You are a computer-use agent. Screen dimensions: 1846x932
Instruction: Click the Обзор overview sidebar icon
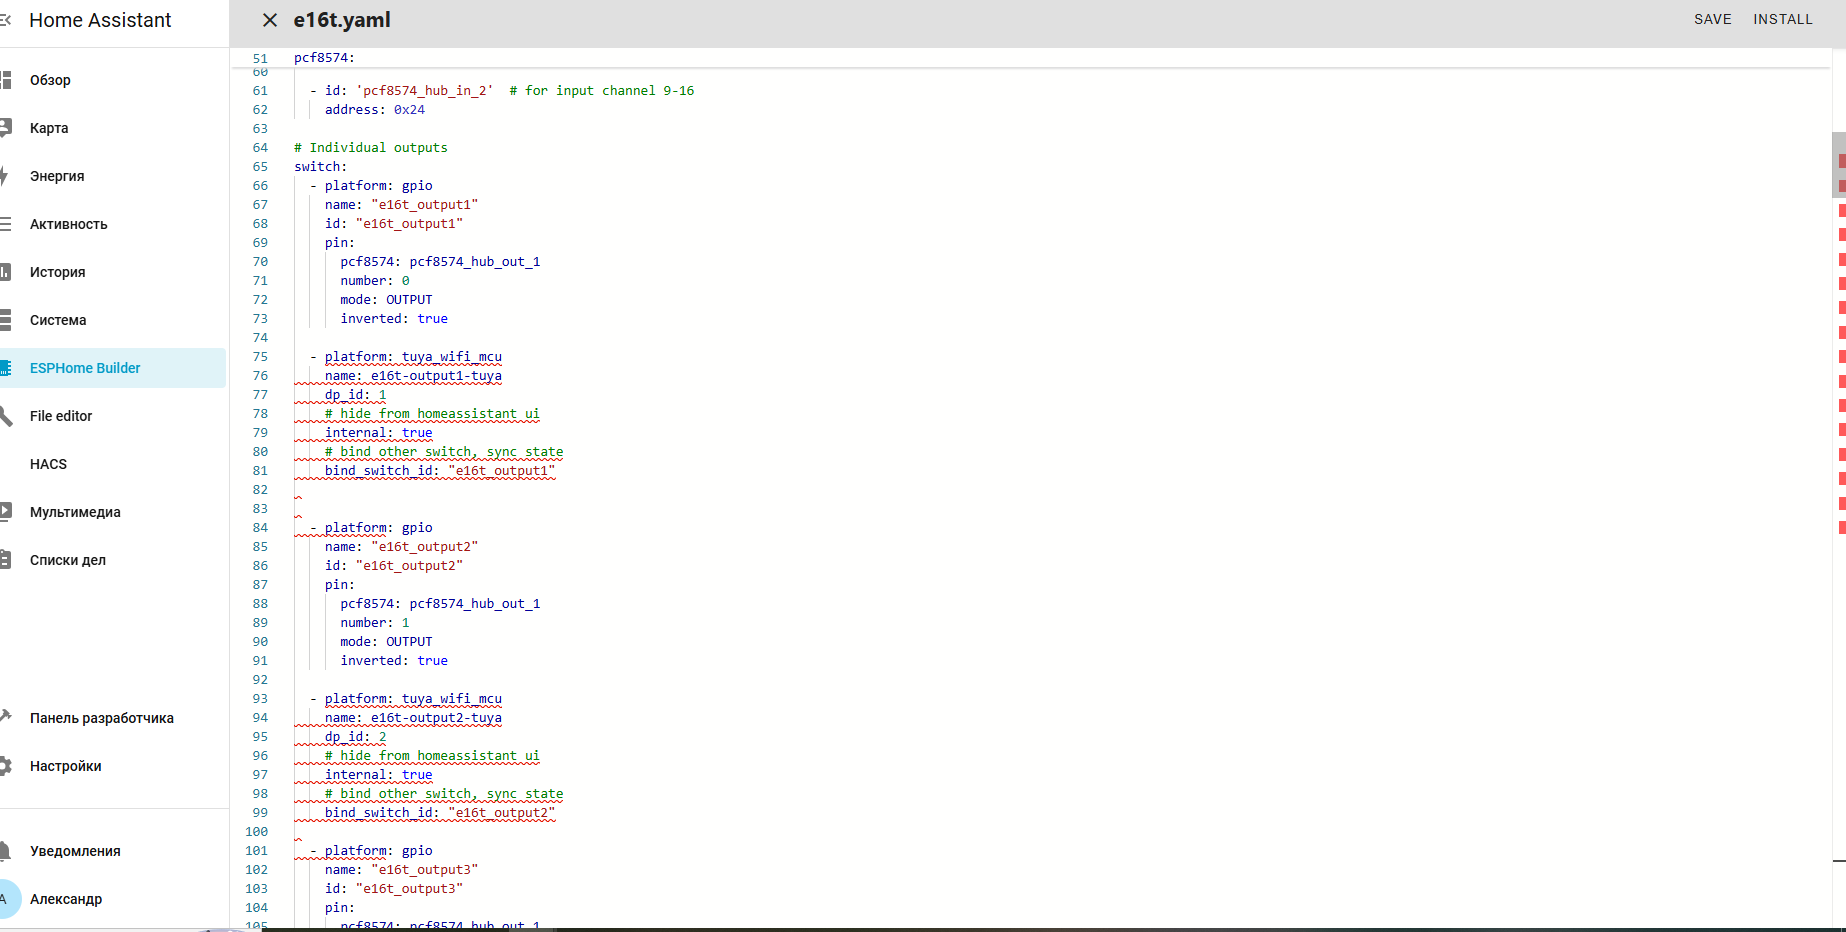click(6, 80)
